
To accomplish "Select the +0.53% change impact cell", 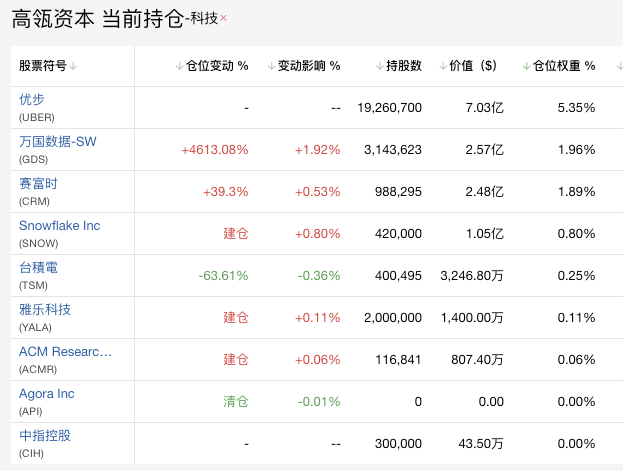I will (x=317, y=192).
